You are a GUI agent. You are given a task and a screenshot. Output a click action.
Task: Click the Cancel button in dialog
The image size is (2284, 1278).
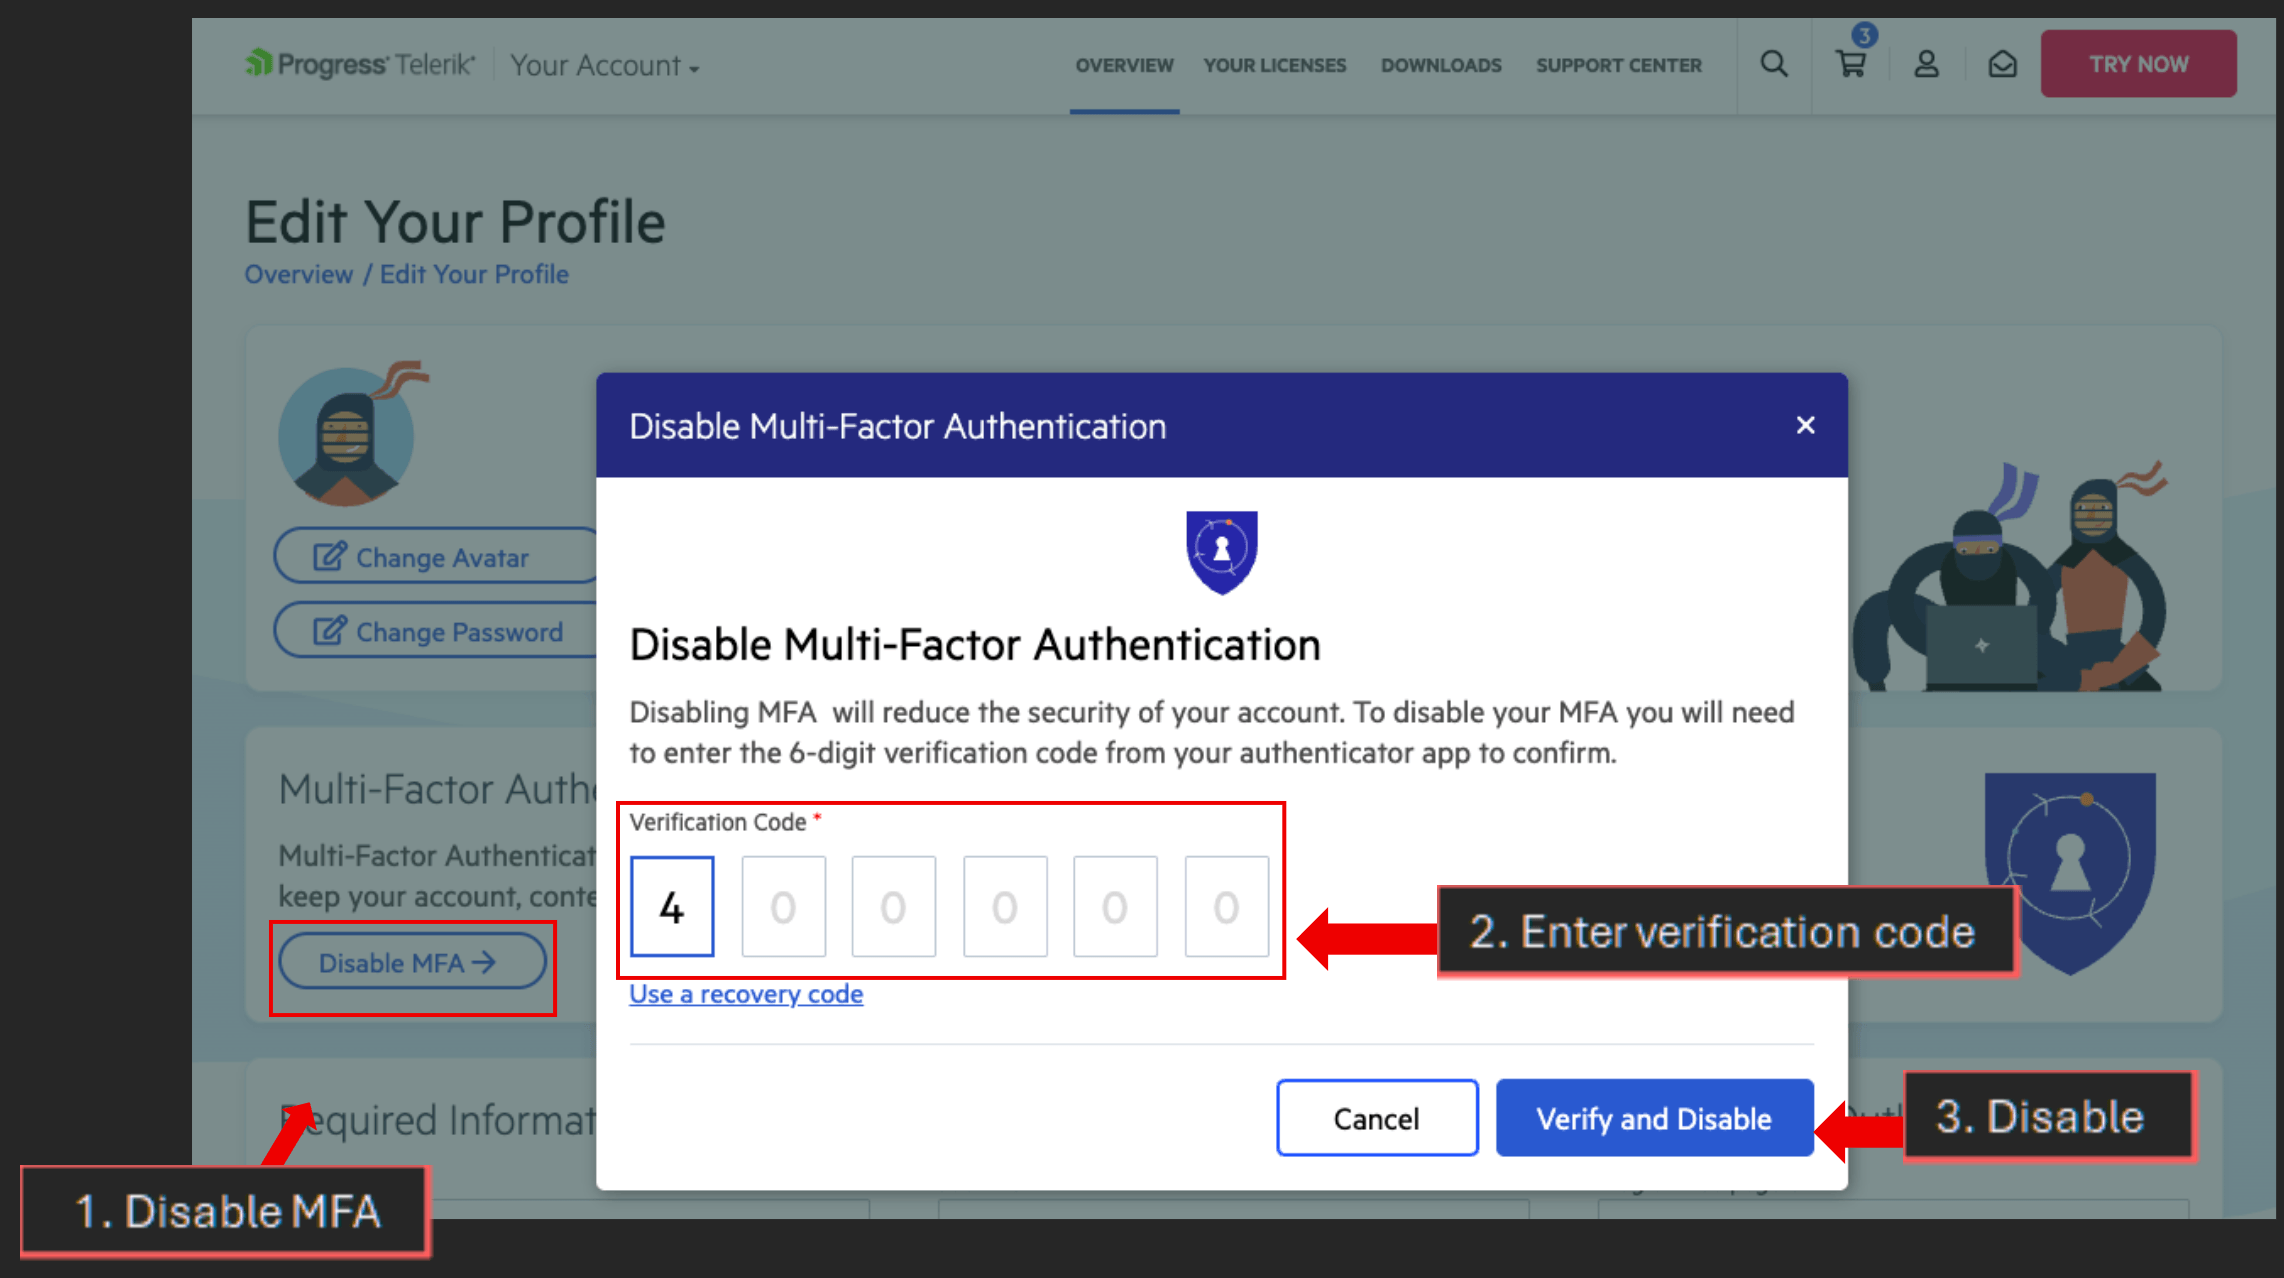click(x=1377, y=1118)
